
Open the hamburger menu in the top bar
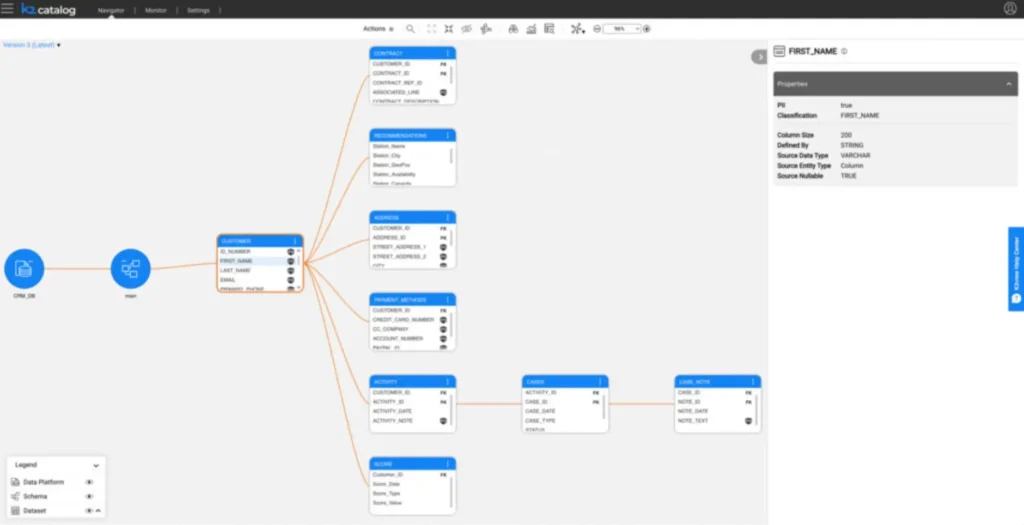[8, 9]
